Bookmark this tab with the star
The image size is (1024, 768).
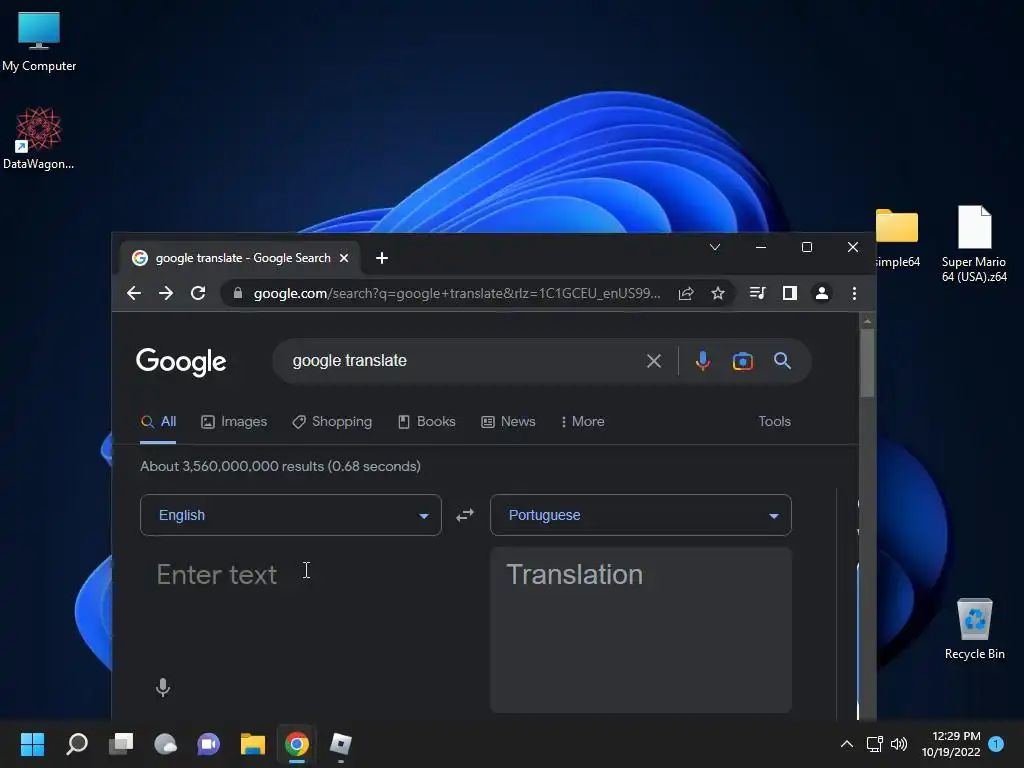tap(718, 294)
